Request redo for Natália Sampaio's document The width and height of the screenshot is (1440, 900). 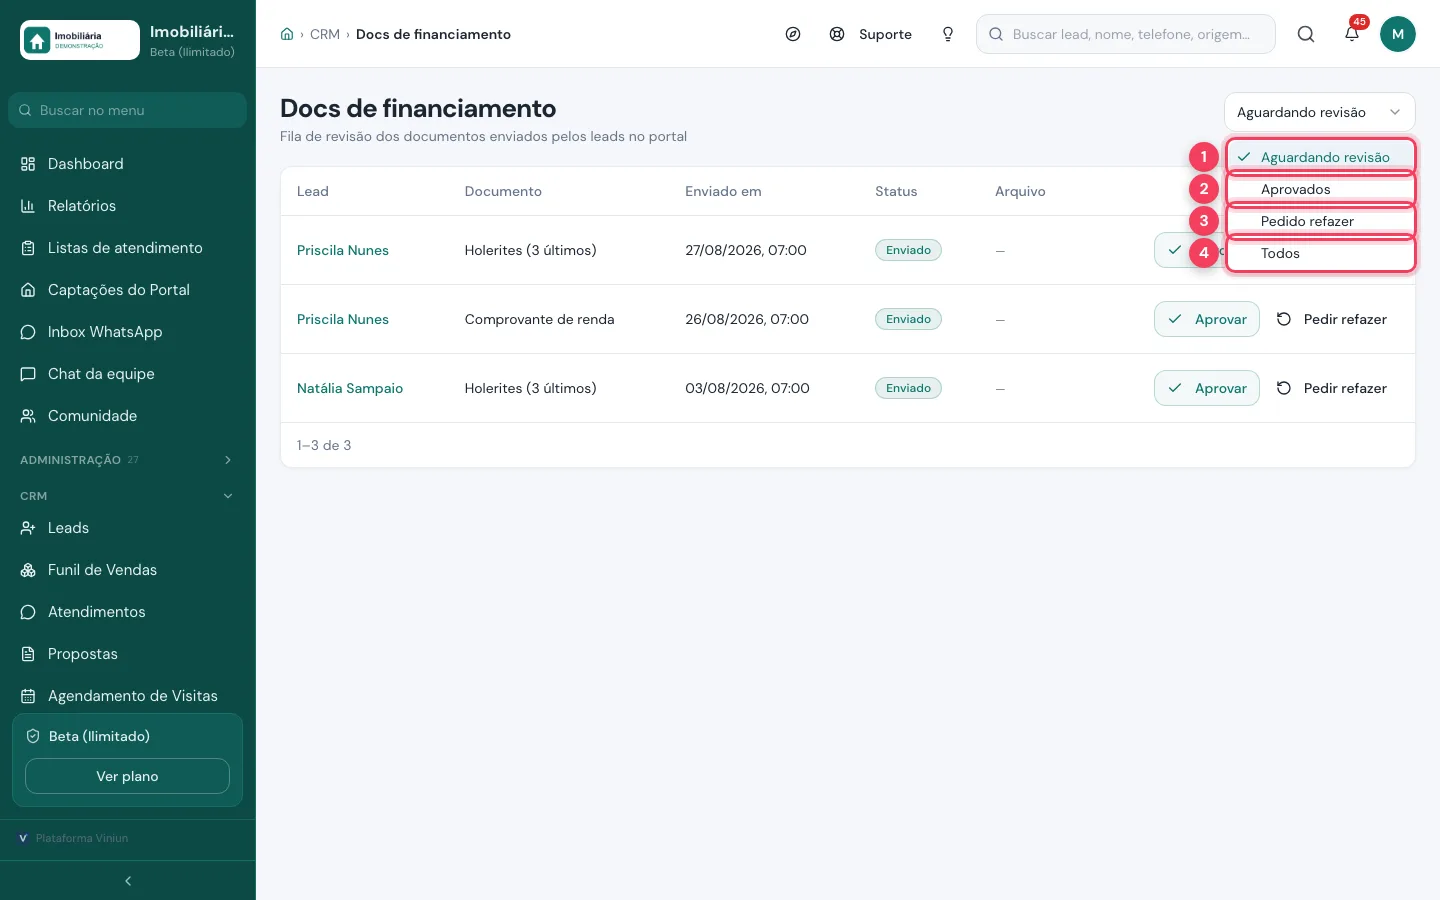click(1332, 388)
